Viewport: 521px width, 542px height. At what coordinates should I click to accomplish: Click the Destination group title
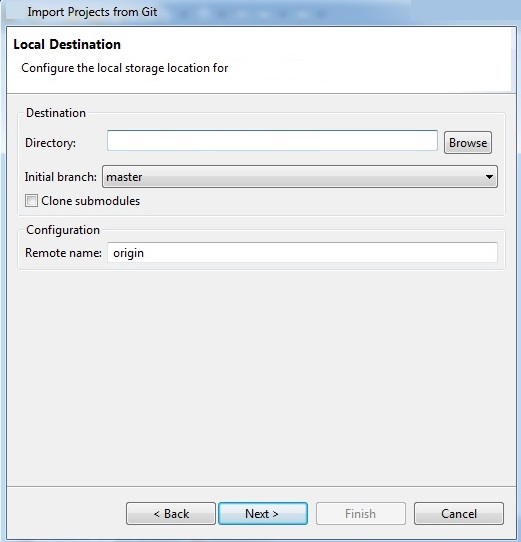[x=56, y=113]
